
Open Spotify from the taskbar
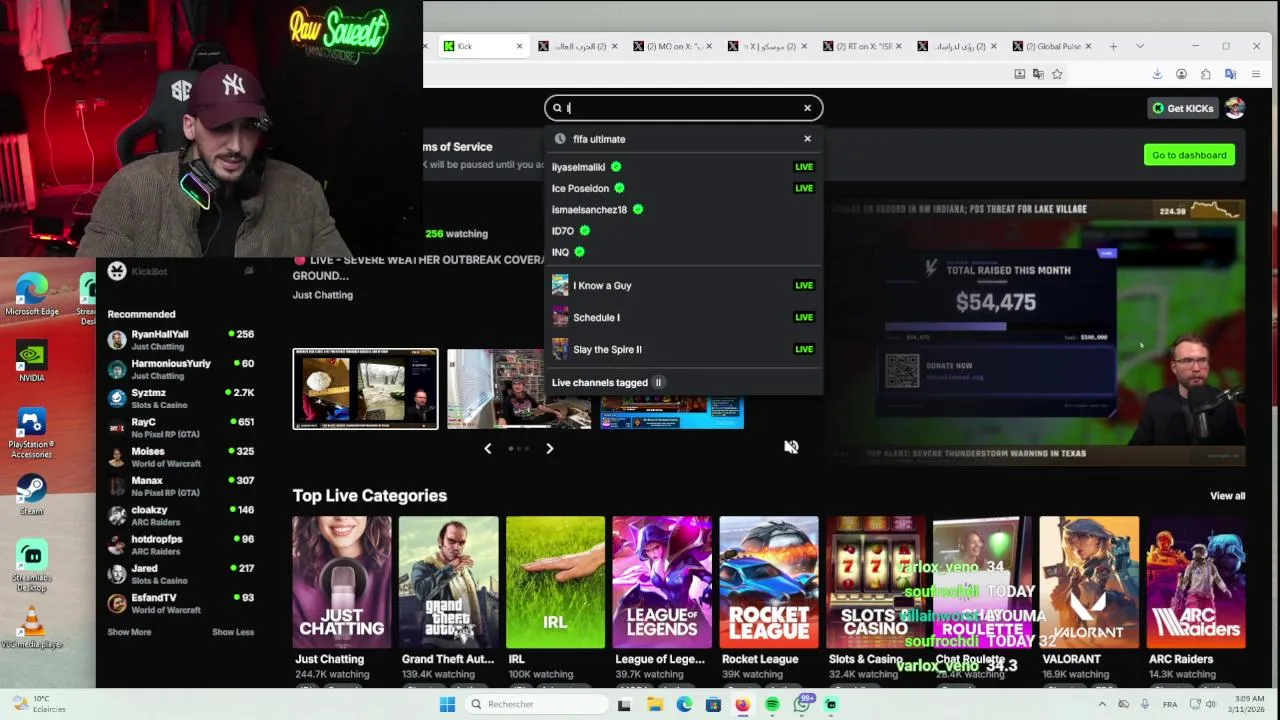tap(772, 704)
